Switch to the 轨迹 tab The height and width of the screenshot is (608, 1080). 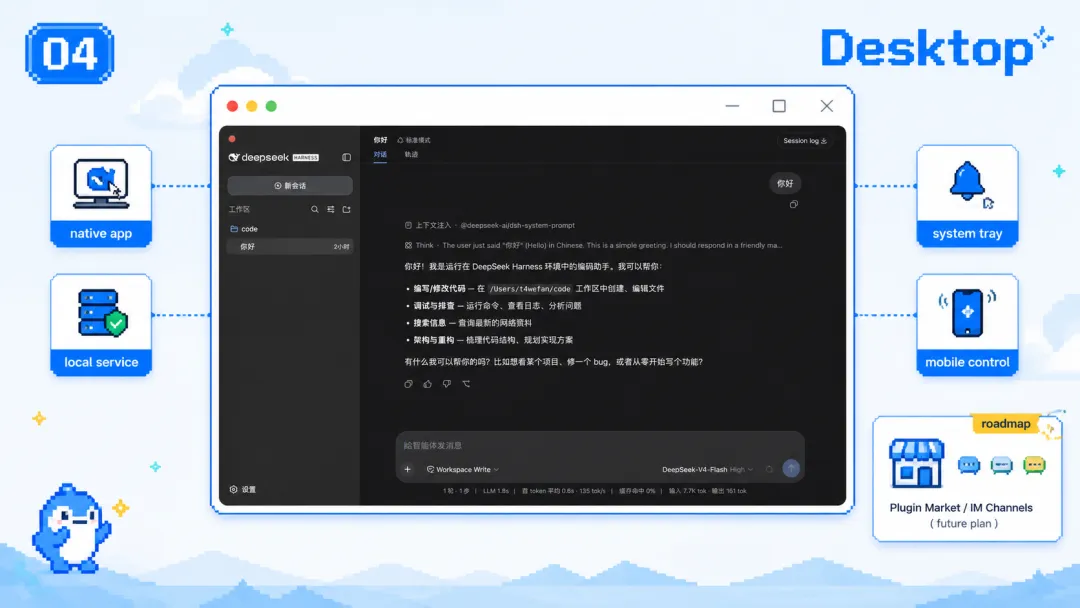pyautogui.click(x=411, y=155)
